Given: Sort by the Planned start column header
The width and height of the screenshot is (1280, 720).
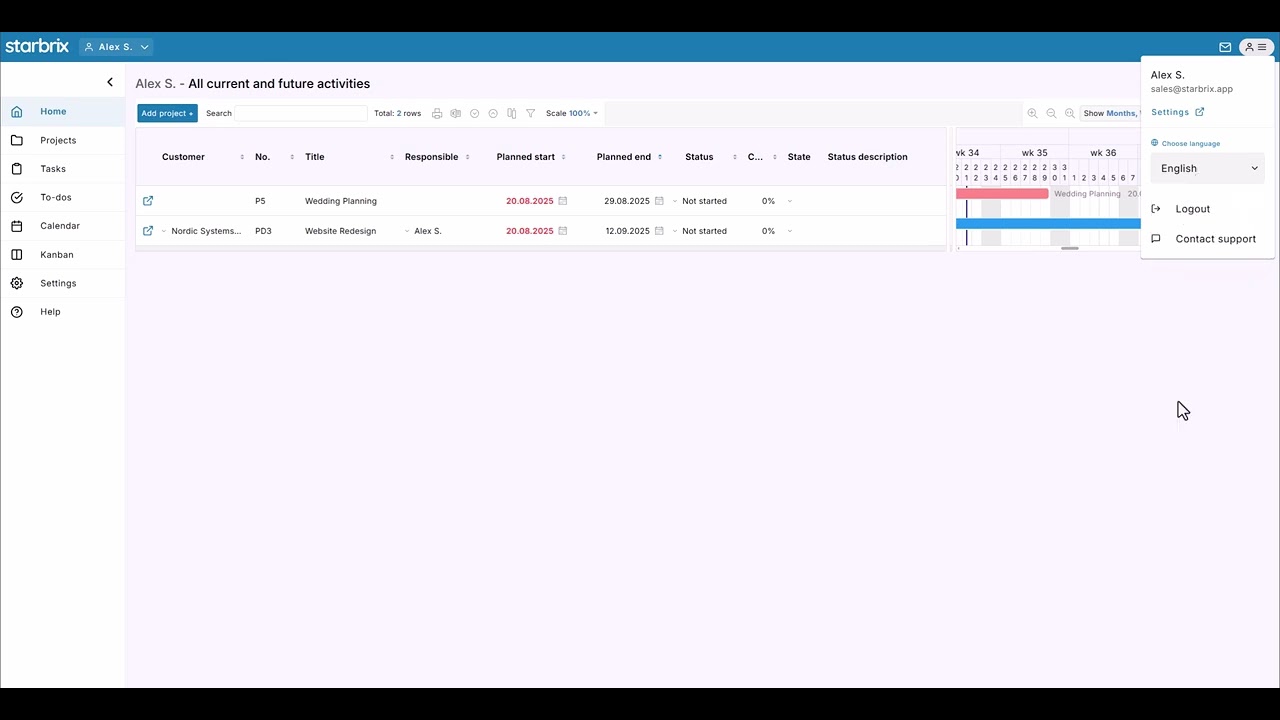Looking at the screenshot, I should tap(525, 157).
